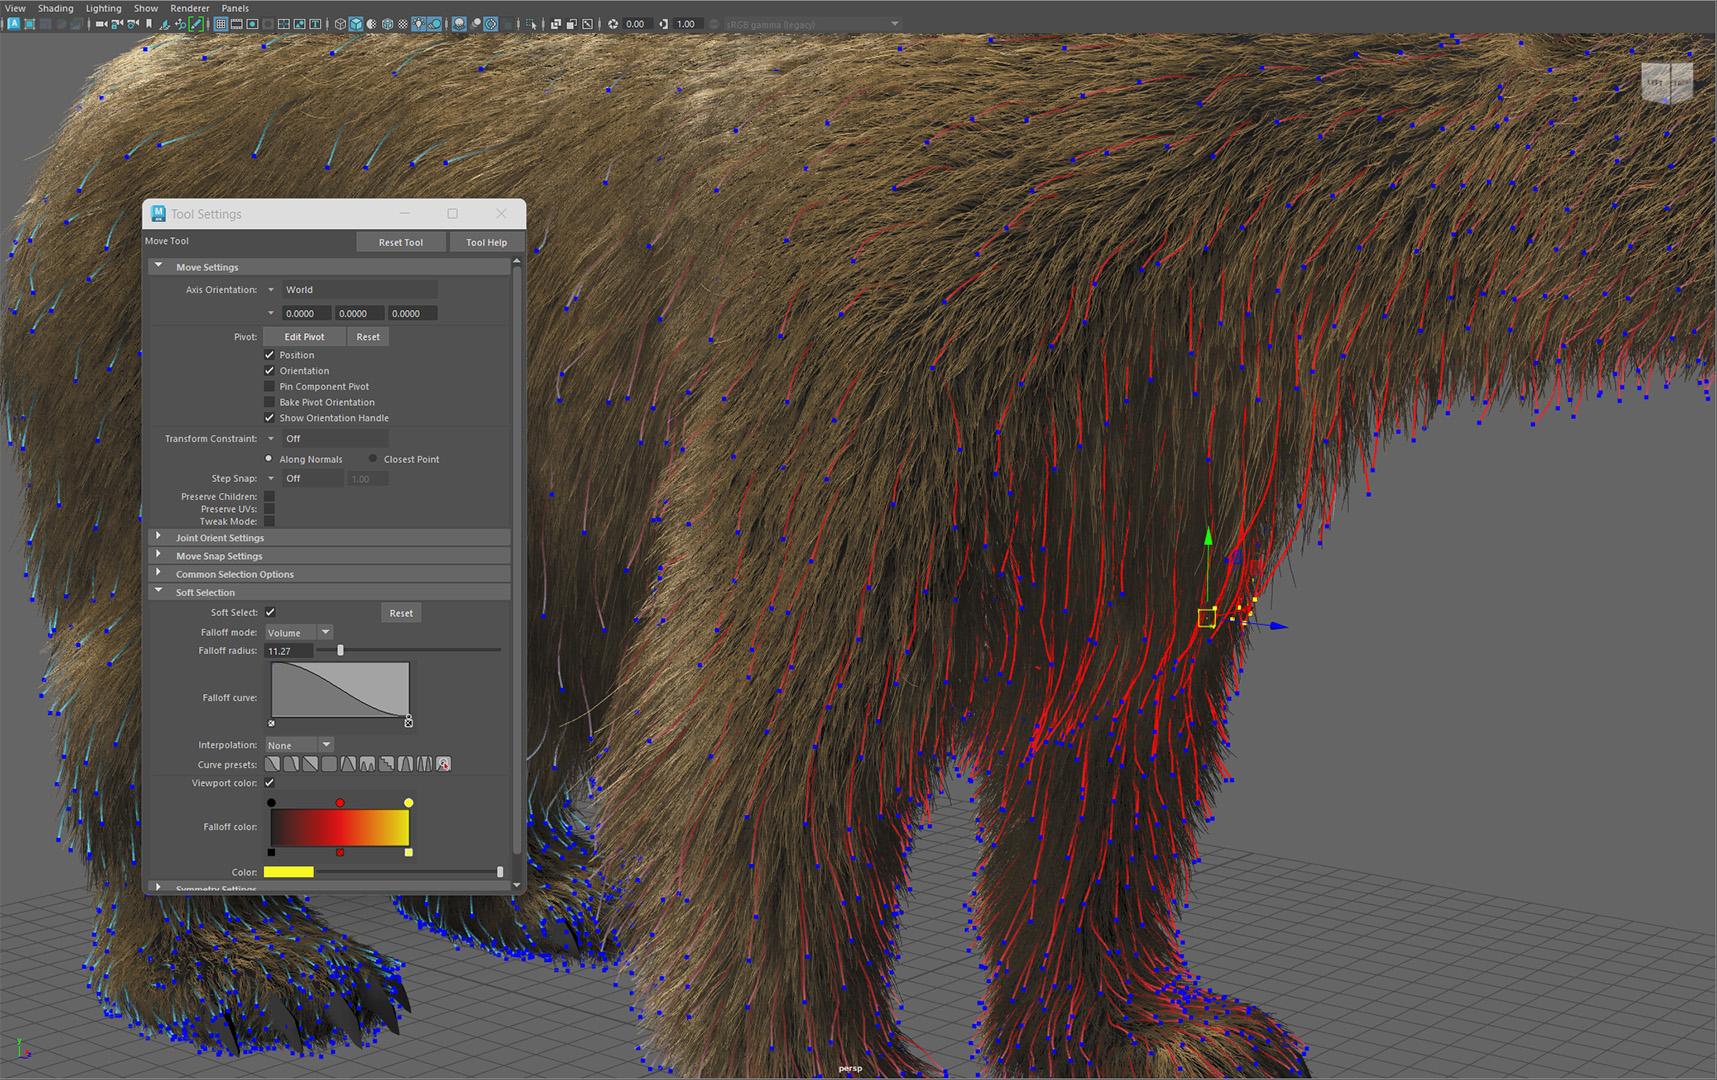The image size is (1717, 1080).
Task: Click the pivot Reset button
Action: click(x=368, y=337)
